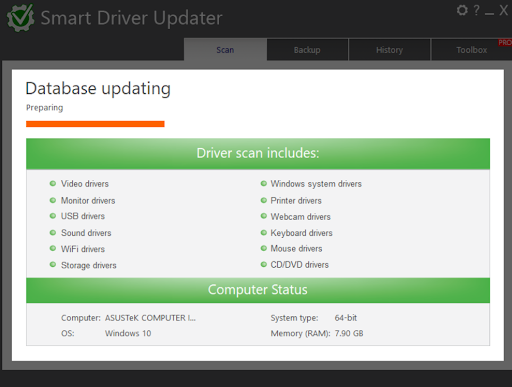Click the Smart Driver Updater gear logo
Image resolution: width=512 pixels, height=387 pixels.
pos(21,18)
